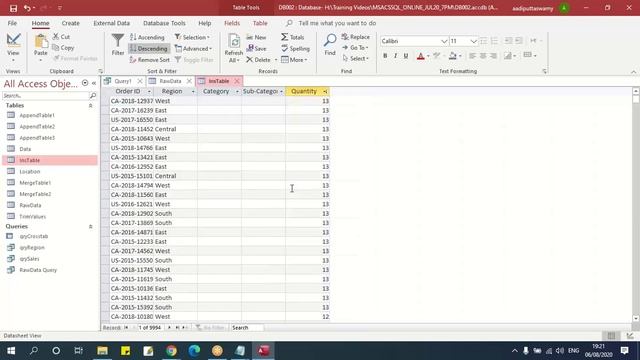Image resolution: width=640 pixels, height=360 pixels.
Task: Save database with the floppy icon
Action: [13, 8]
